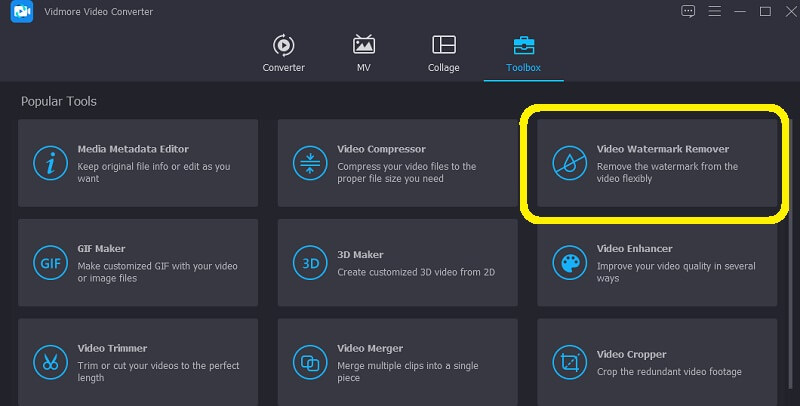
Task: Click 'Trim or cut your videos' description
Action: pyautogui.click(x=158, y=371)
